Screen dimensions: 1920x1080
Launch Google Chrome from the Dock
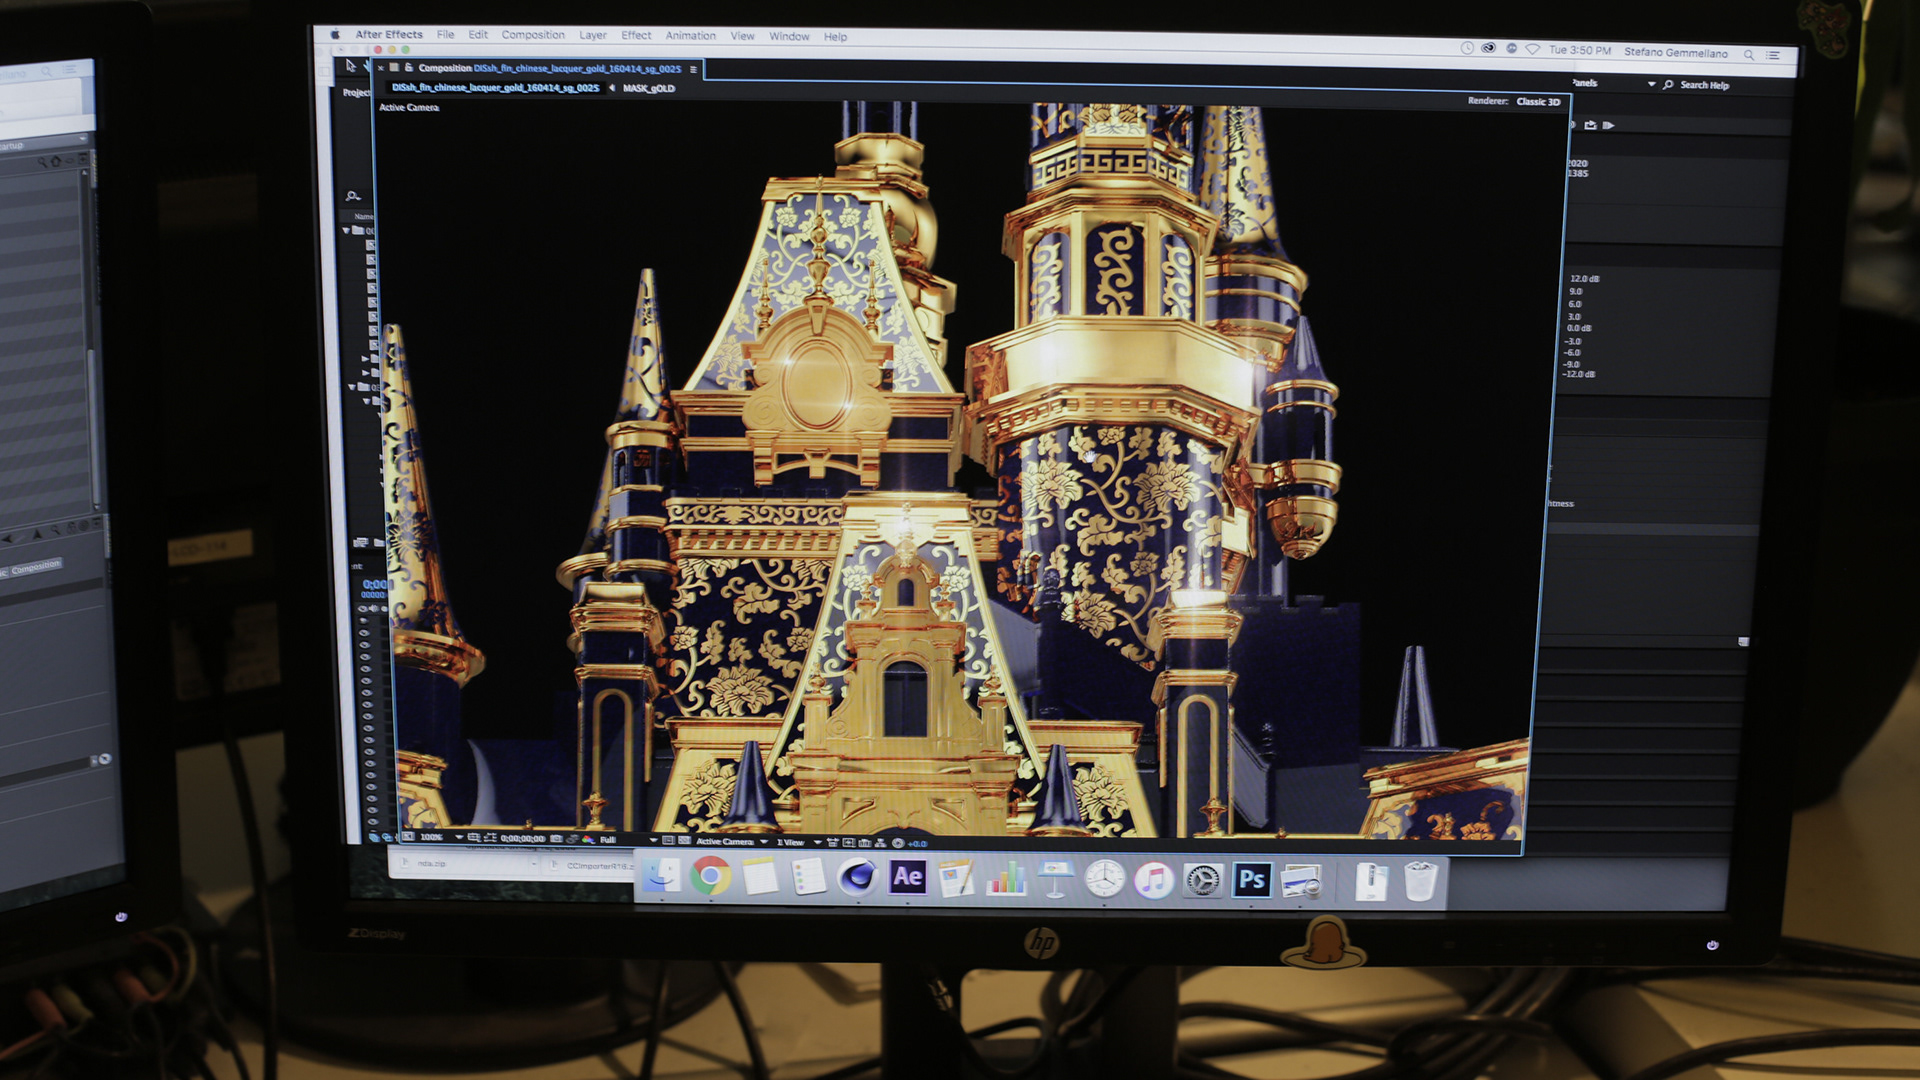[x=710, y=877]
